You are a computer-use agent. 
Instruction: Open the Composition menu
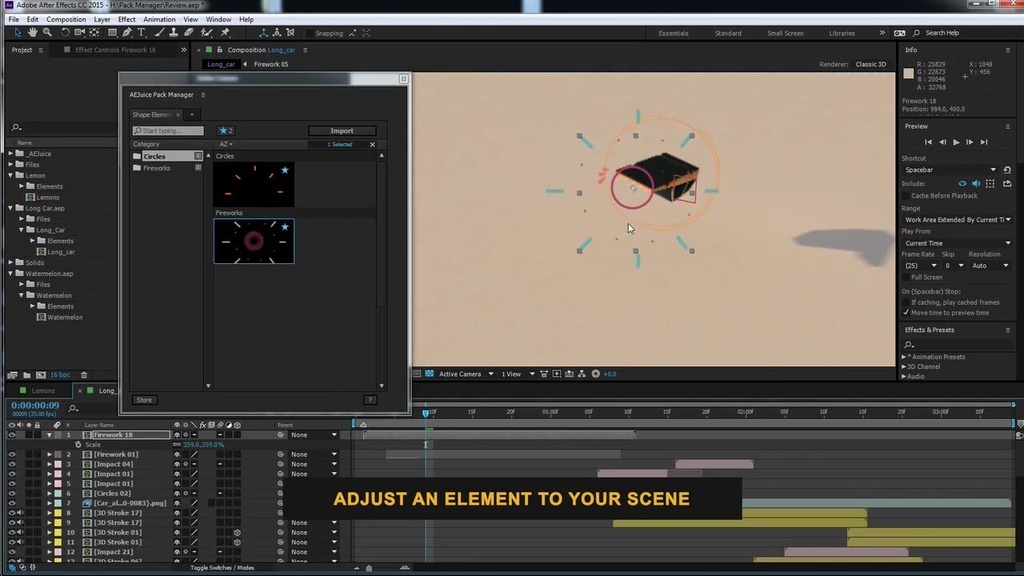(x=66, y=20)
